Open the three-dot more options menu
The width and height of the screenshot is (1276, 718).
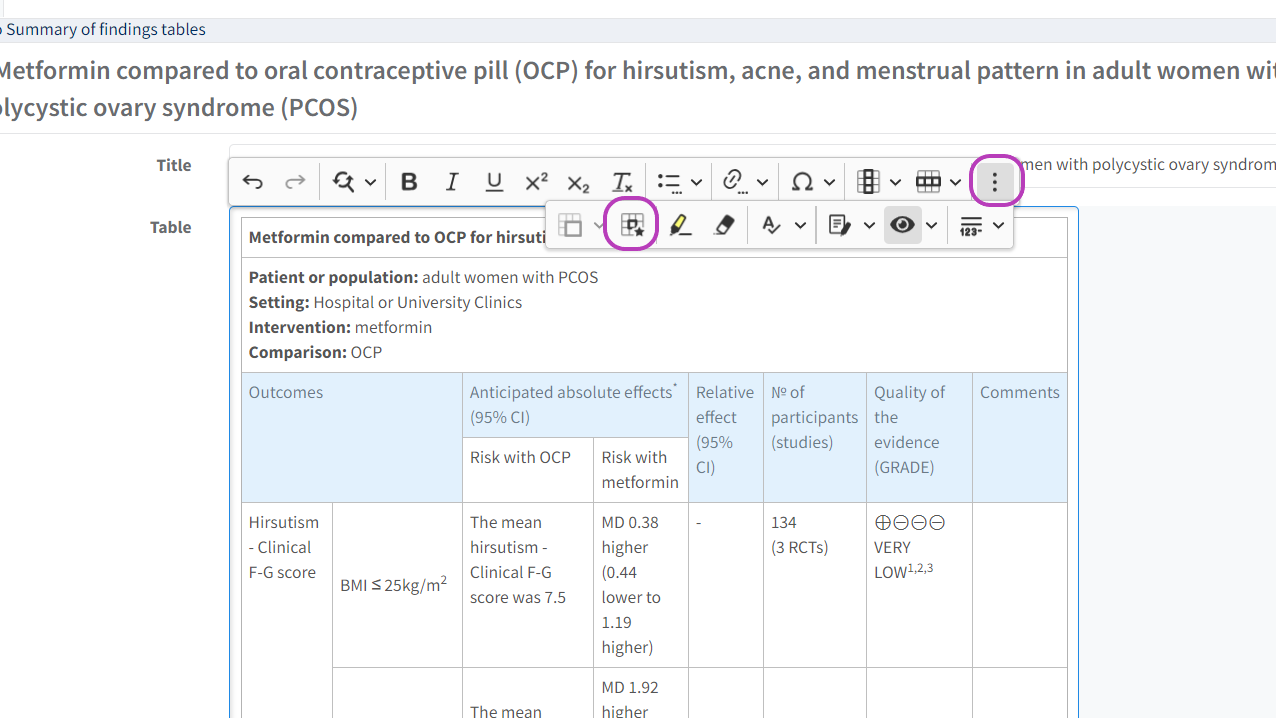tap(994, 182)
